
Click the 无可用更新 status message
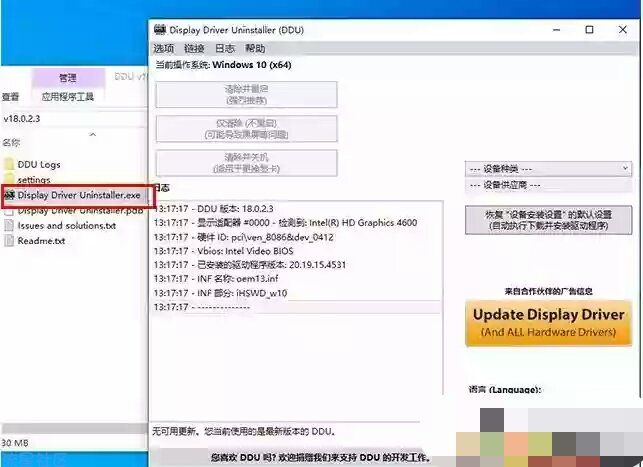[x=244, y=431]
